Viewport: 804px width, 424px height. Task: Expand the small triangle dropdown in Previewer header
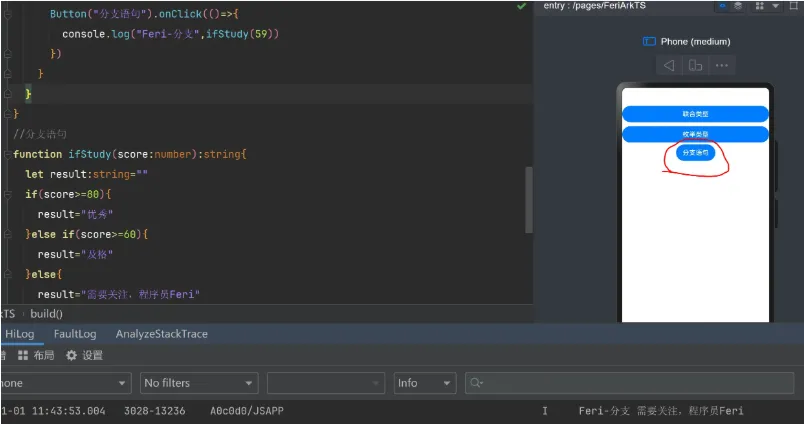pyautogui.click(x=776, y=6)
